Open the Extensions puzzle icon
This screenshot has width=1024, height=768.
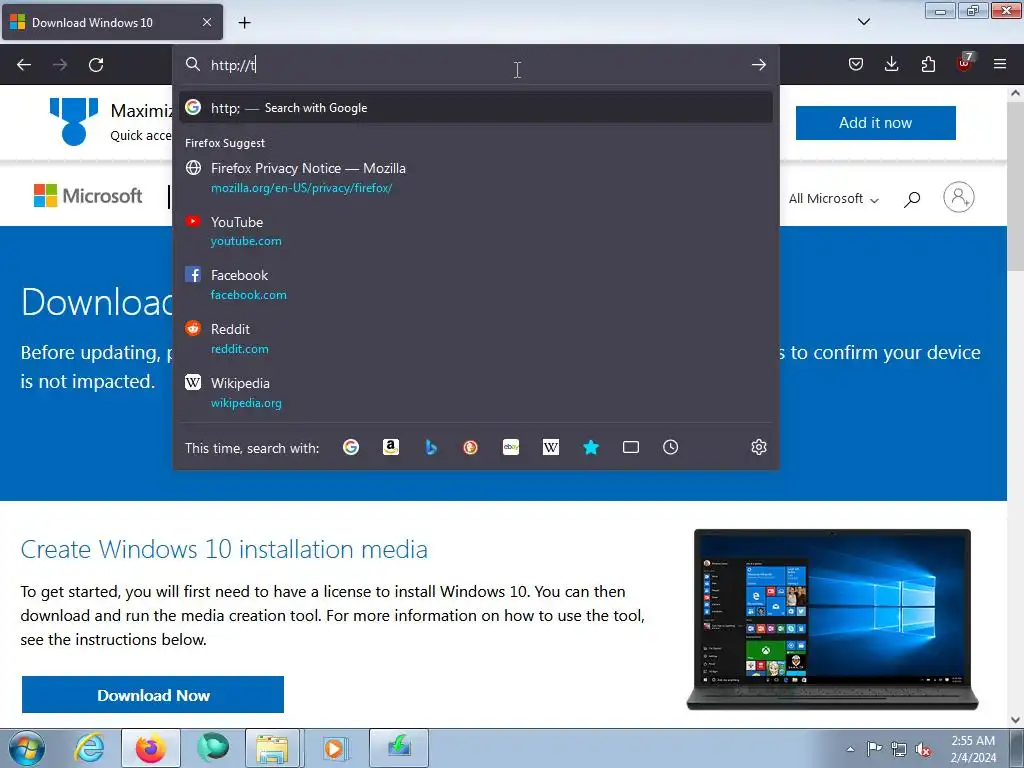click(928, 64)
